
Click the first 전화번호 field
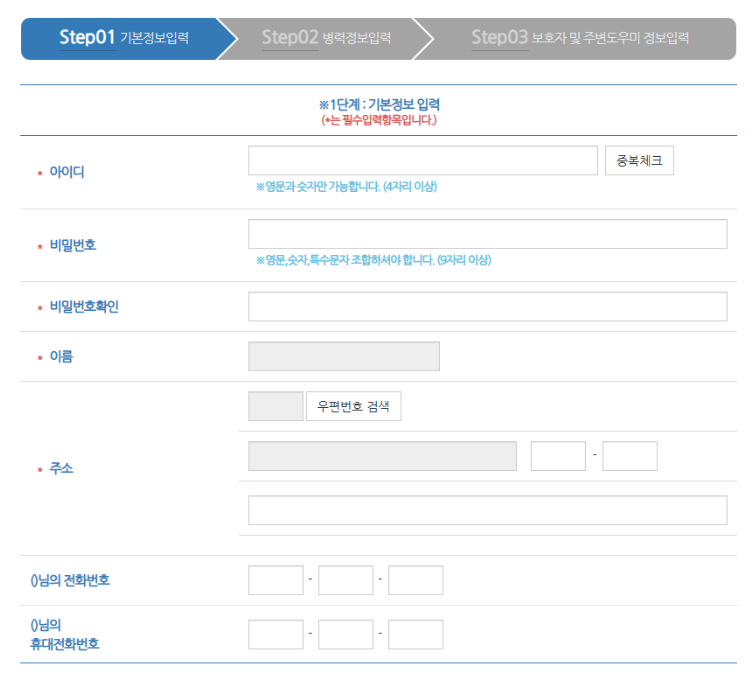(x=276, y=580)
